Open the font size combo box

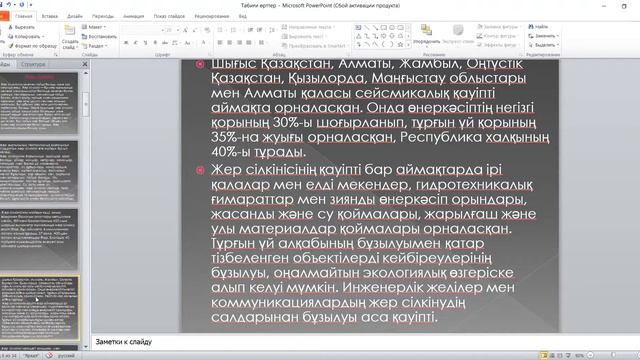(172, 30)
